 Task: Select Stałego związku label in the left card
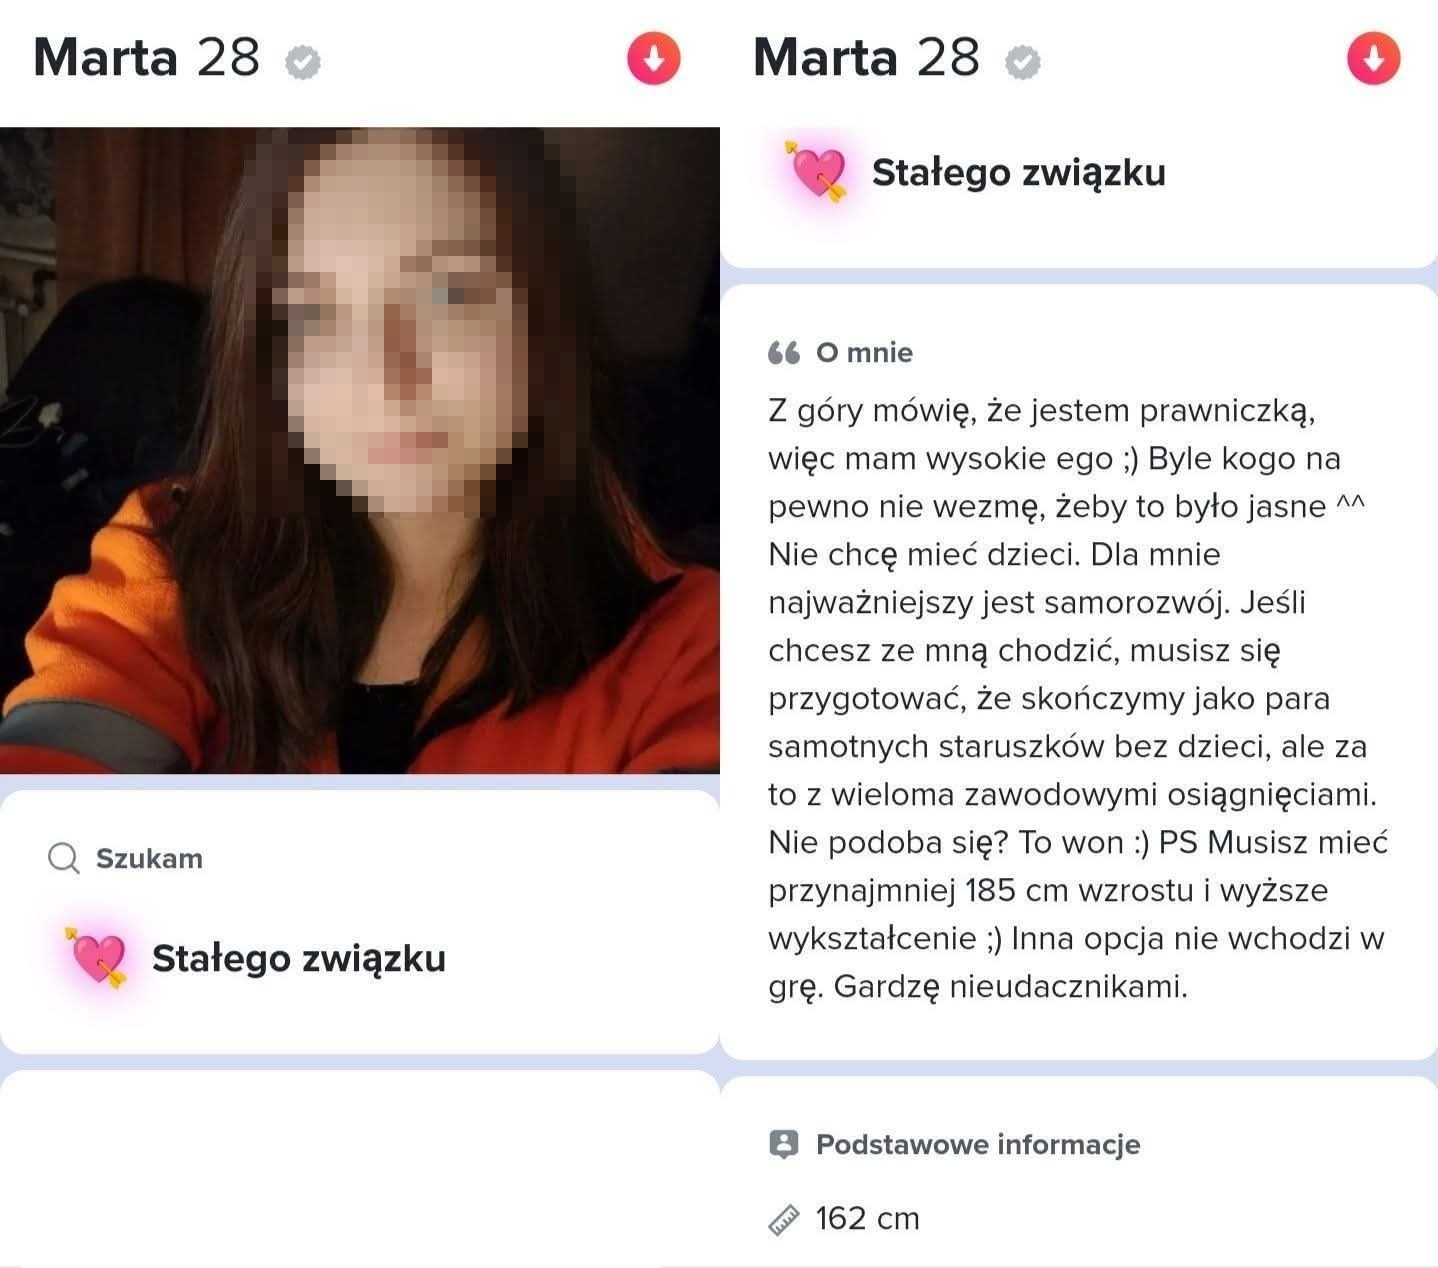[299, 958]
